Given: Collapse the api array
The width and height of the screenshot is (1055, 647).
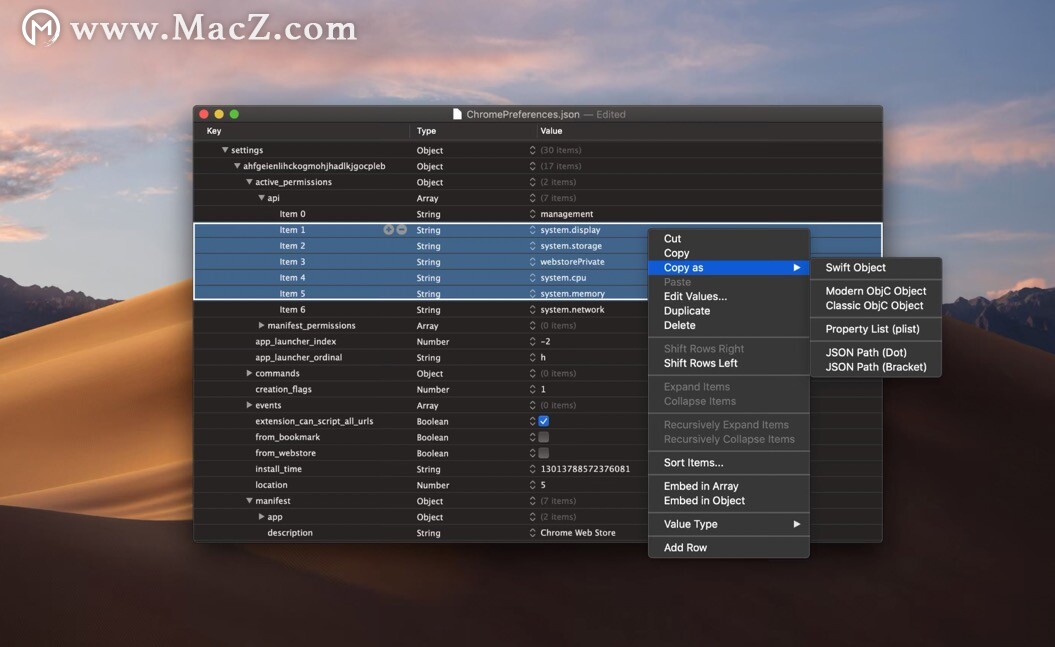Looking at the screenshot, I should (261, 198).
